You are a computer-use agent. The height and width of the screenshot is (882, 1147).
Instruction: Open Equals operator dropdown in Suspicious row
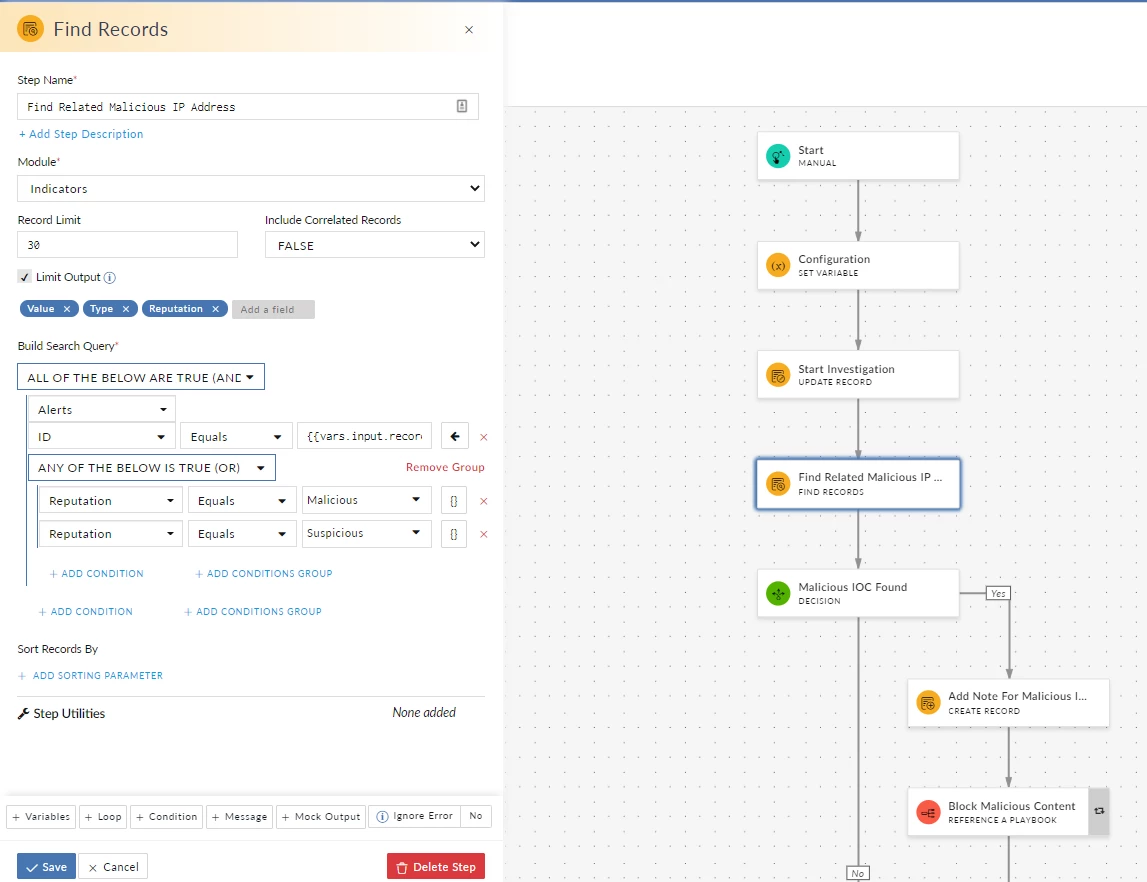[x=242, y=534]
